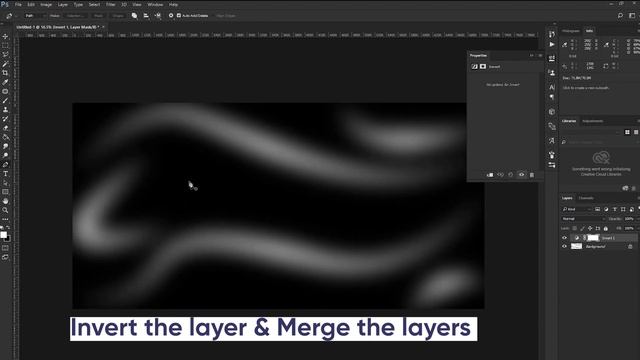Click the Background layer thumbnail
The image size is (640, 360).
576,246
